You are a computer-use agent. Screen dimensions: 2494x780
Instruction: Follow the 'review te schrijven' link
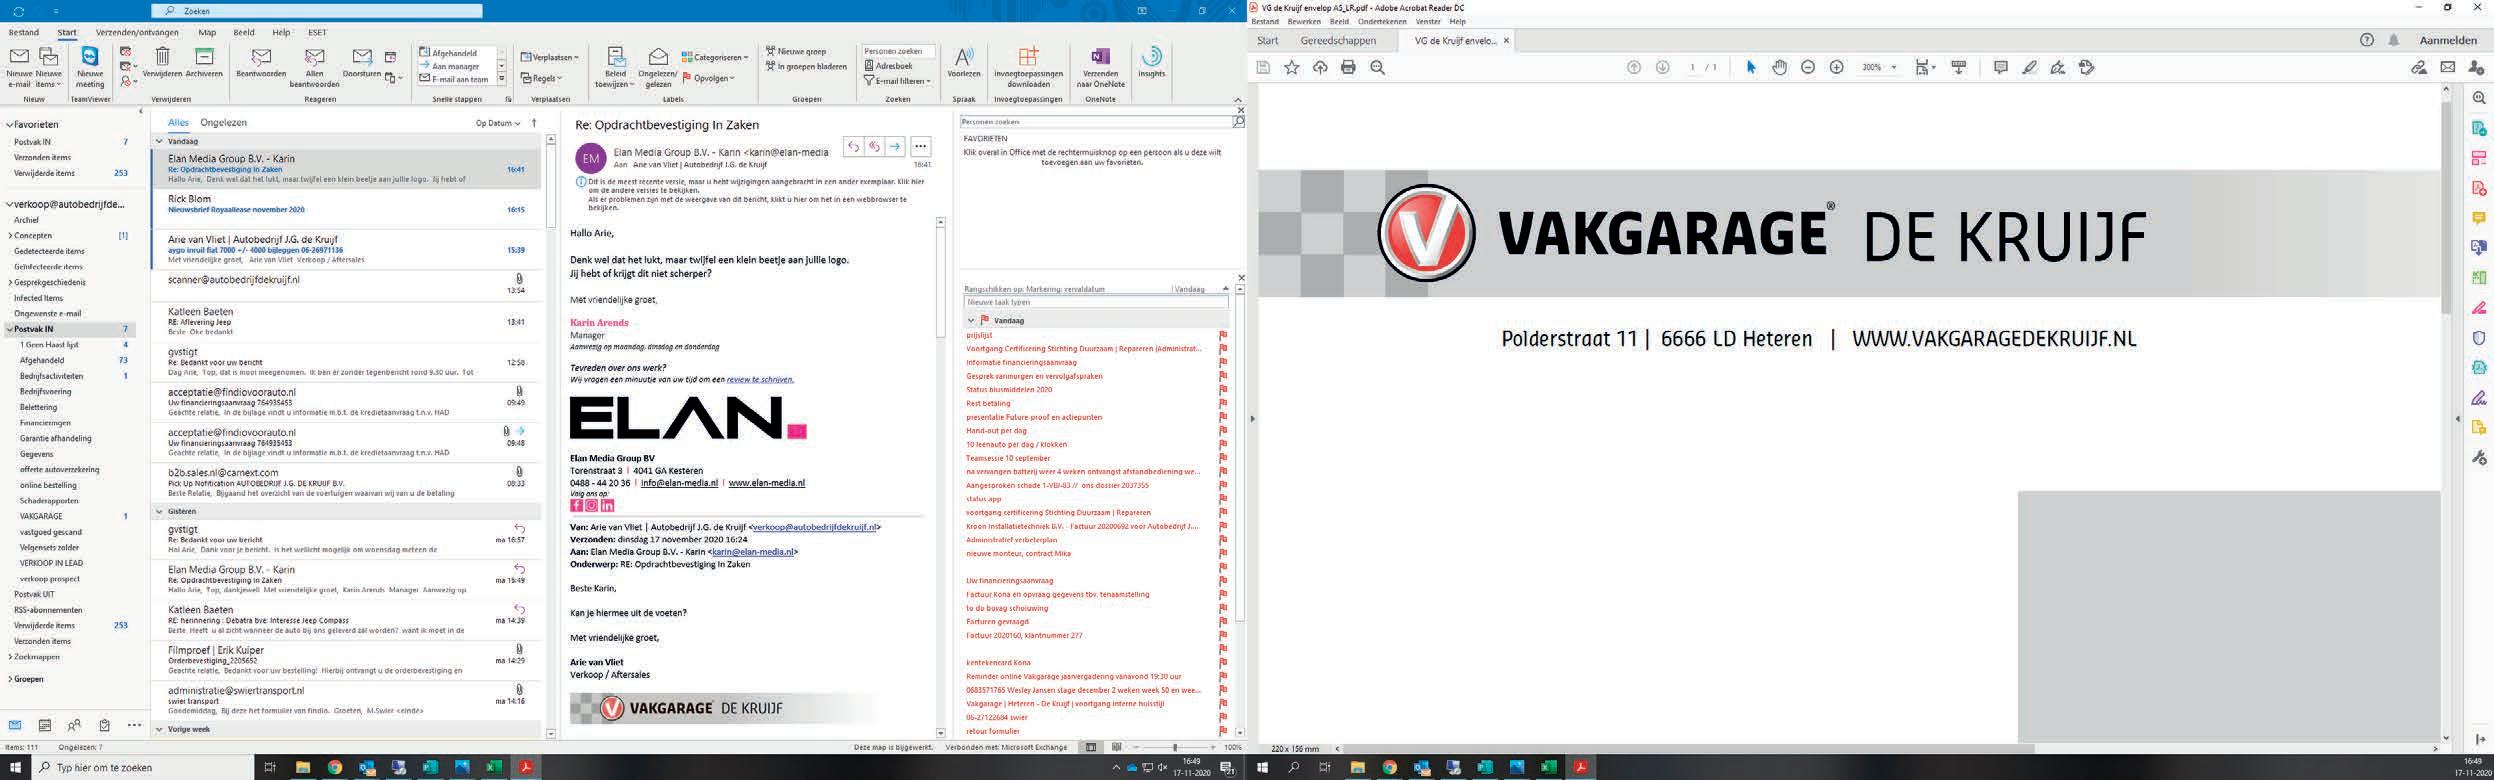pyautogui.click(x=760, y=379)
